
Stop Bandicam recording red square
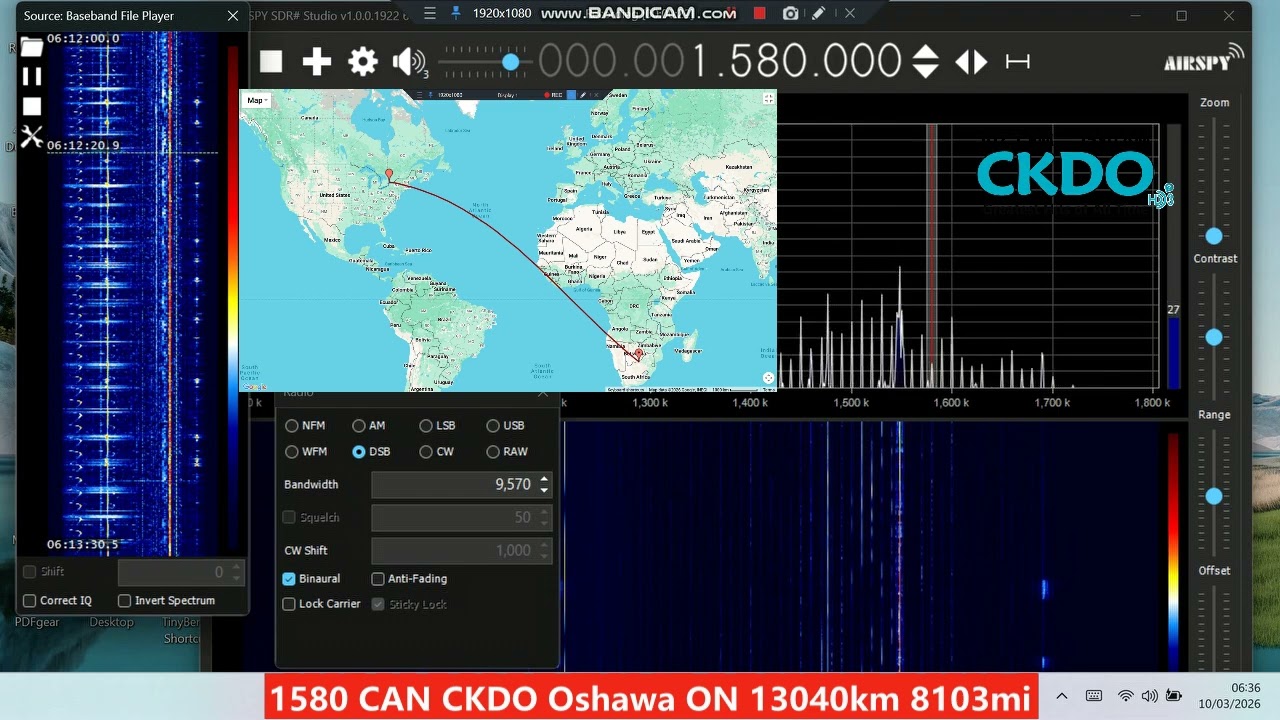tap(759, 14)
